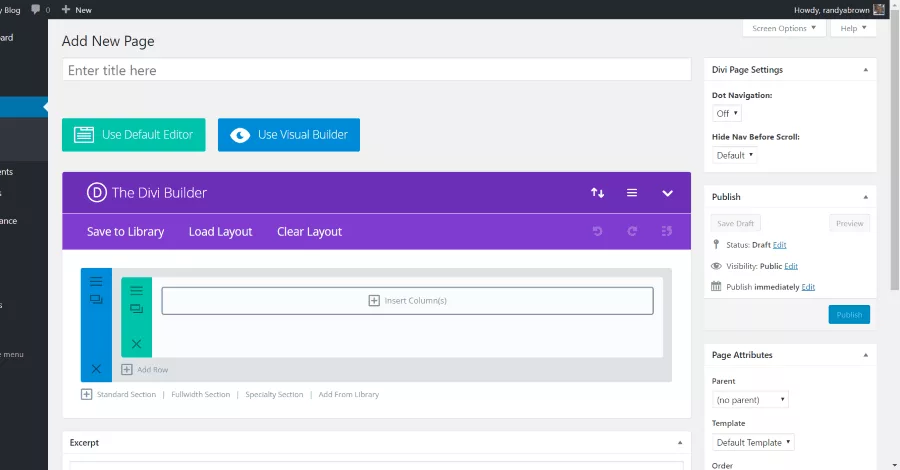Open the history states icon

tap(666, 231)
